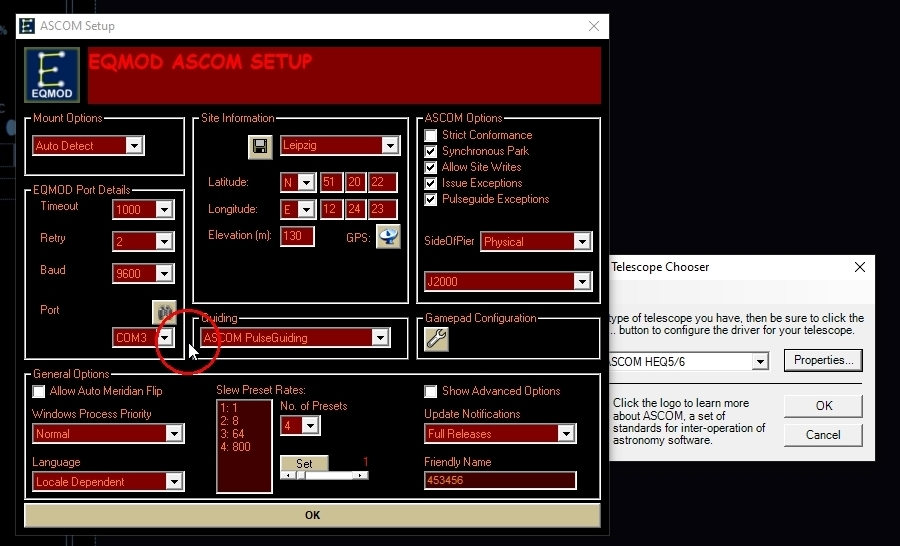Toggle Strict Conformance checkbox

[x=430, y=135]
